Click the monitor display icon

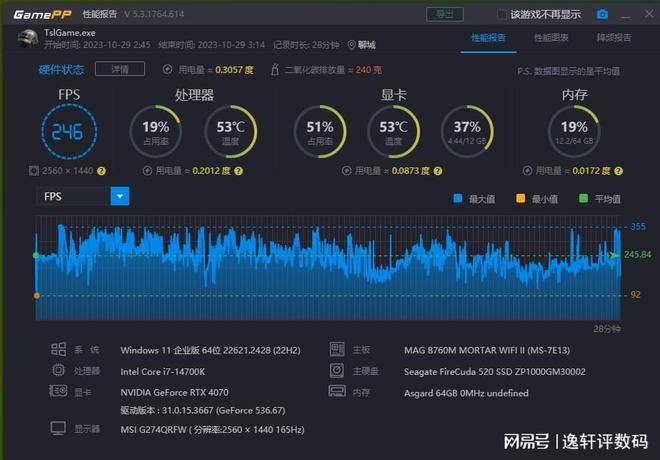pyautogui.click(x=58, y=428)
